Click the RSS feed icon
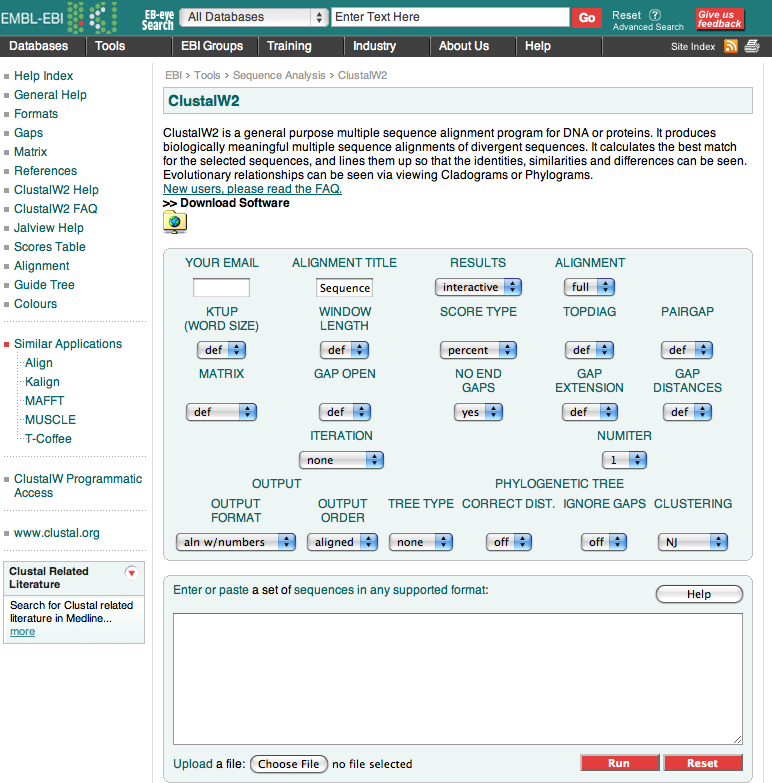Screen dimensions: 772x783 pyautogui.click(x=731, y=46)
